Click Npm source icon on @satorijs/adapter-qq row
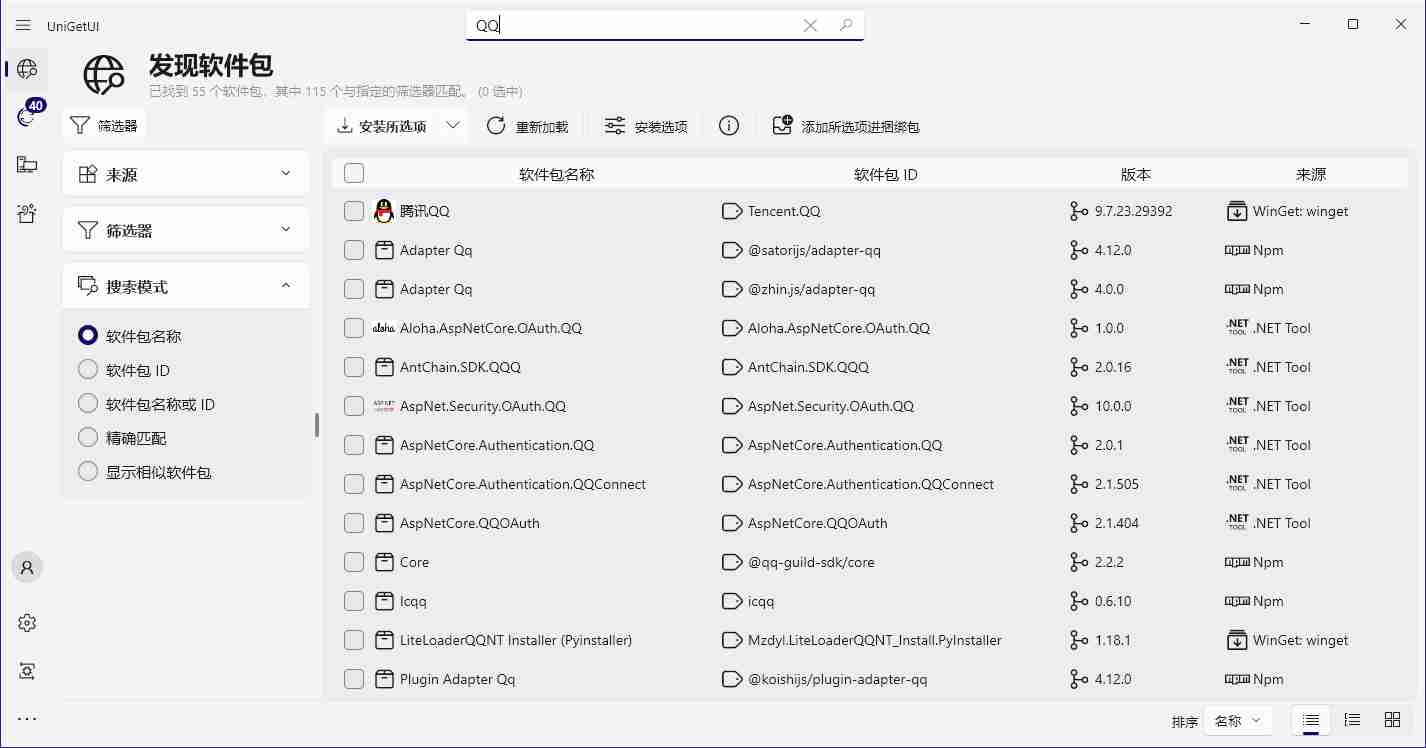Viewport: 1426px width, 748px height. (x=1237, y=250)
